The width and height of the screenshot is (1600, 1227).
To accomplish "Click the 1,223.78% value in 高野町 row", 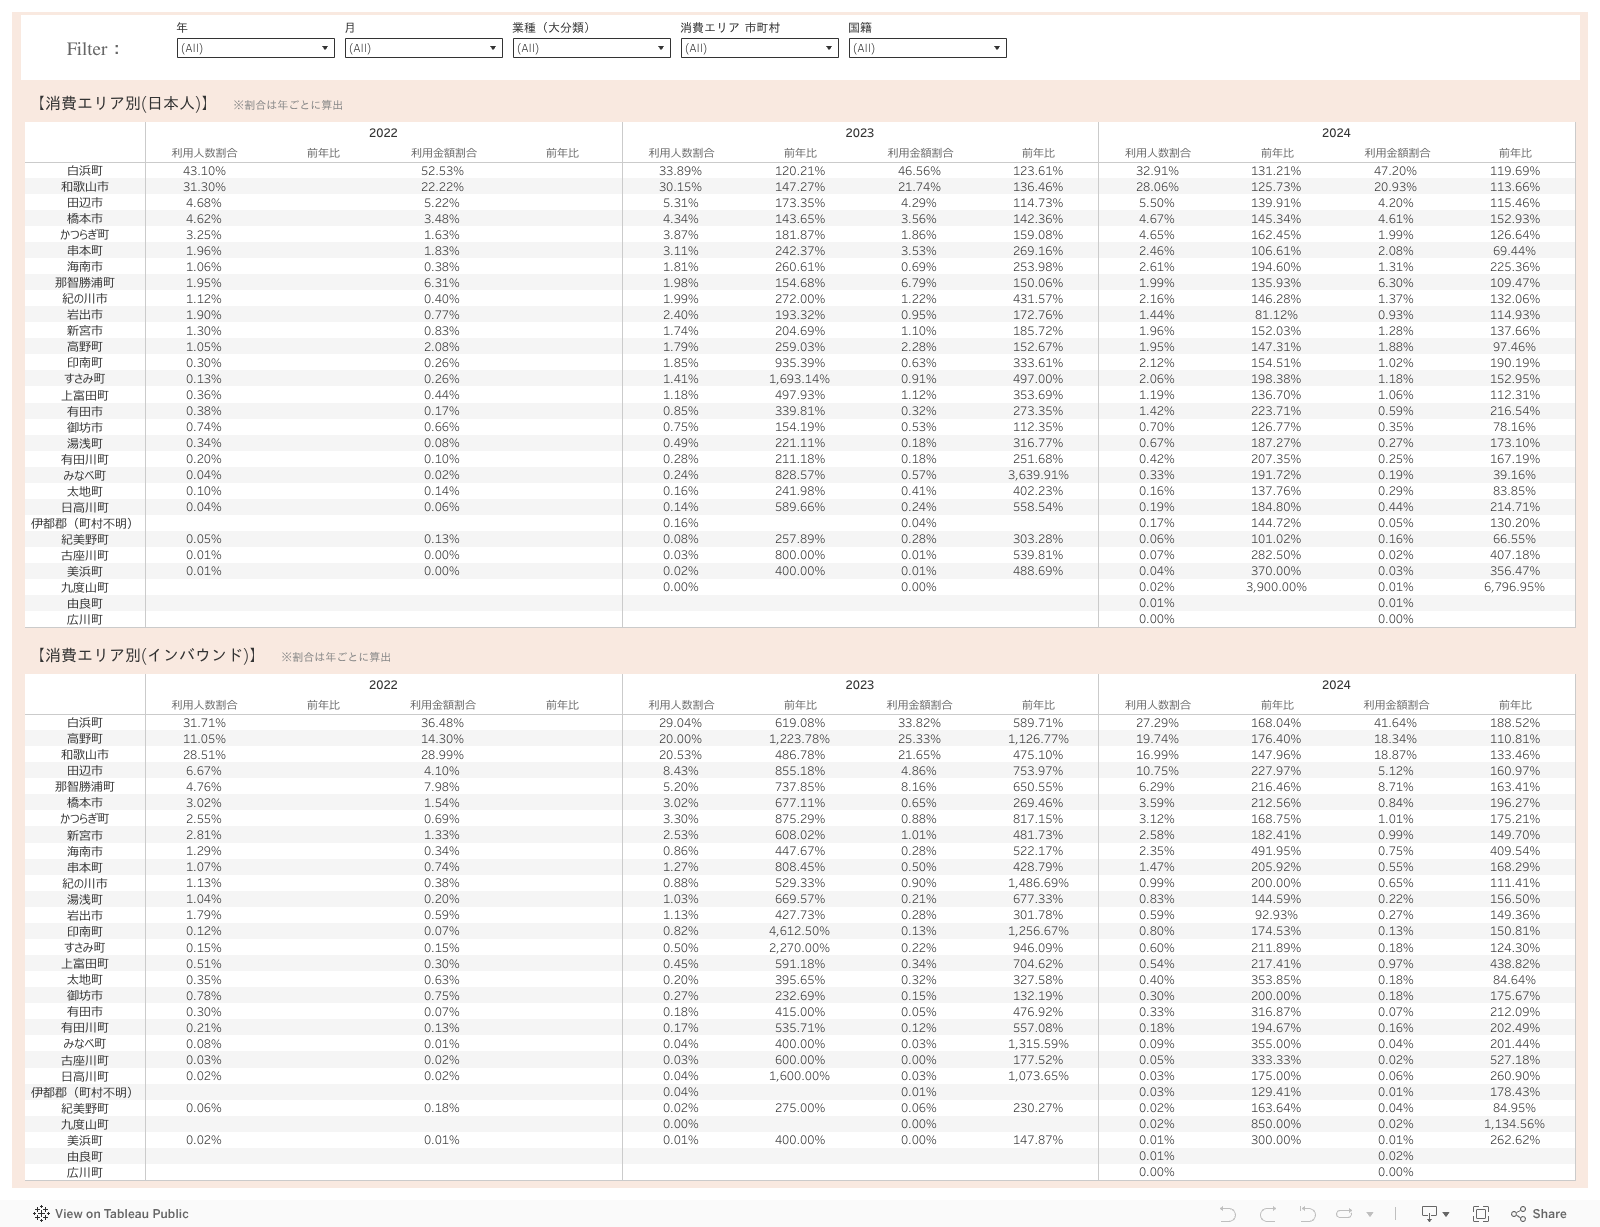I will 799,739.
